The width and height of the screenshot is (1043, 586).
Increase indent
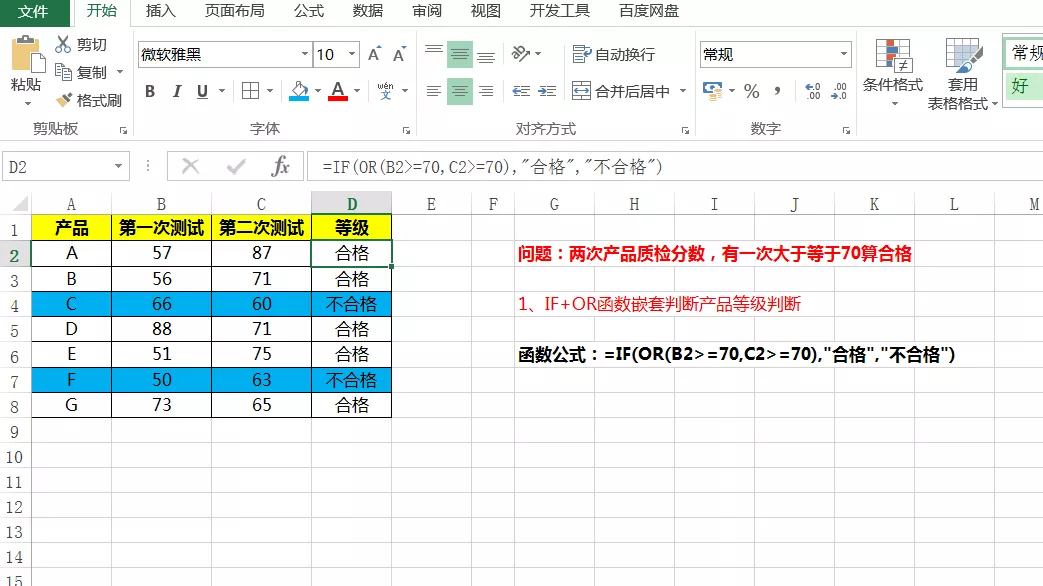click(547, 91)
